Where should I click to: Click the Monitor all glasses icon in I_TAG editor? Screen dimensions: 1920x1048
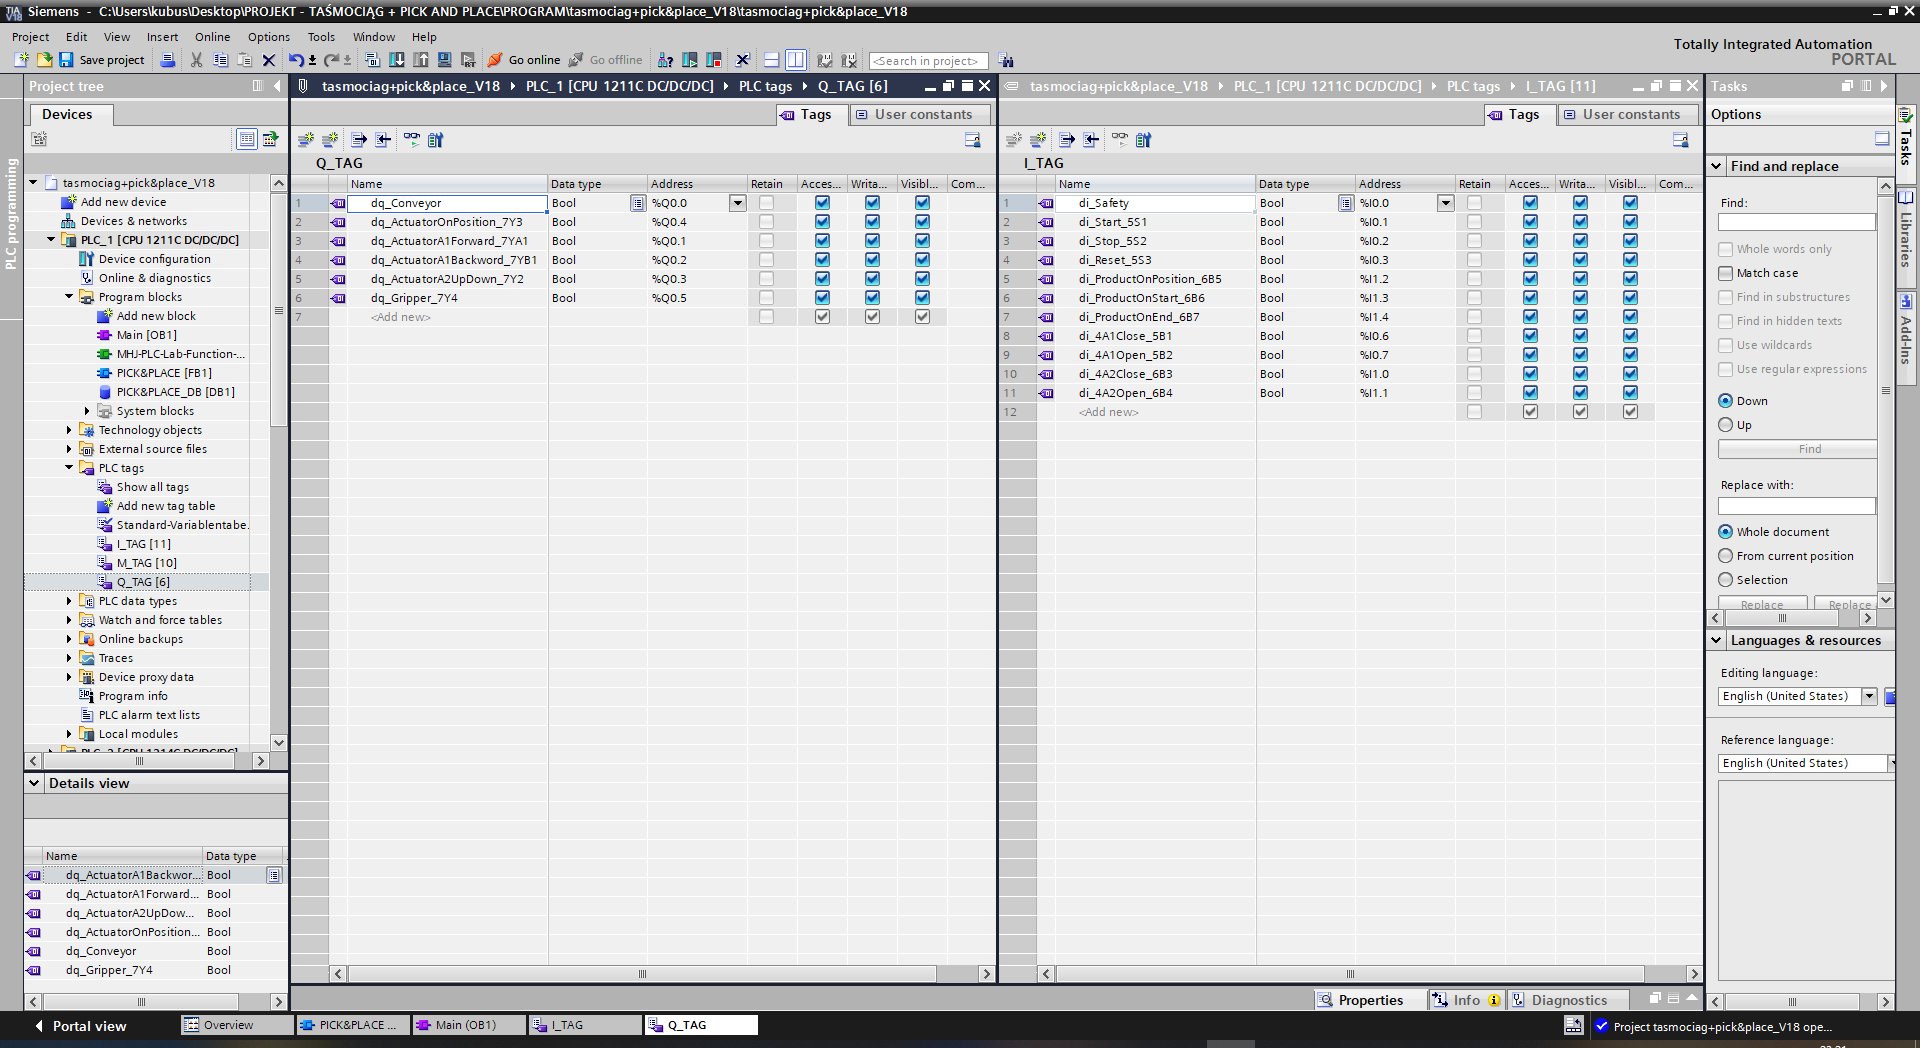(x=1119, y=140)
